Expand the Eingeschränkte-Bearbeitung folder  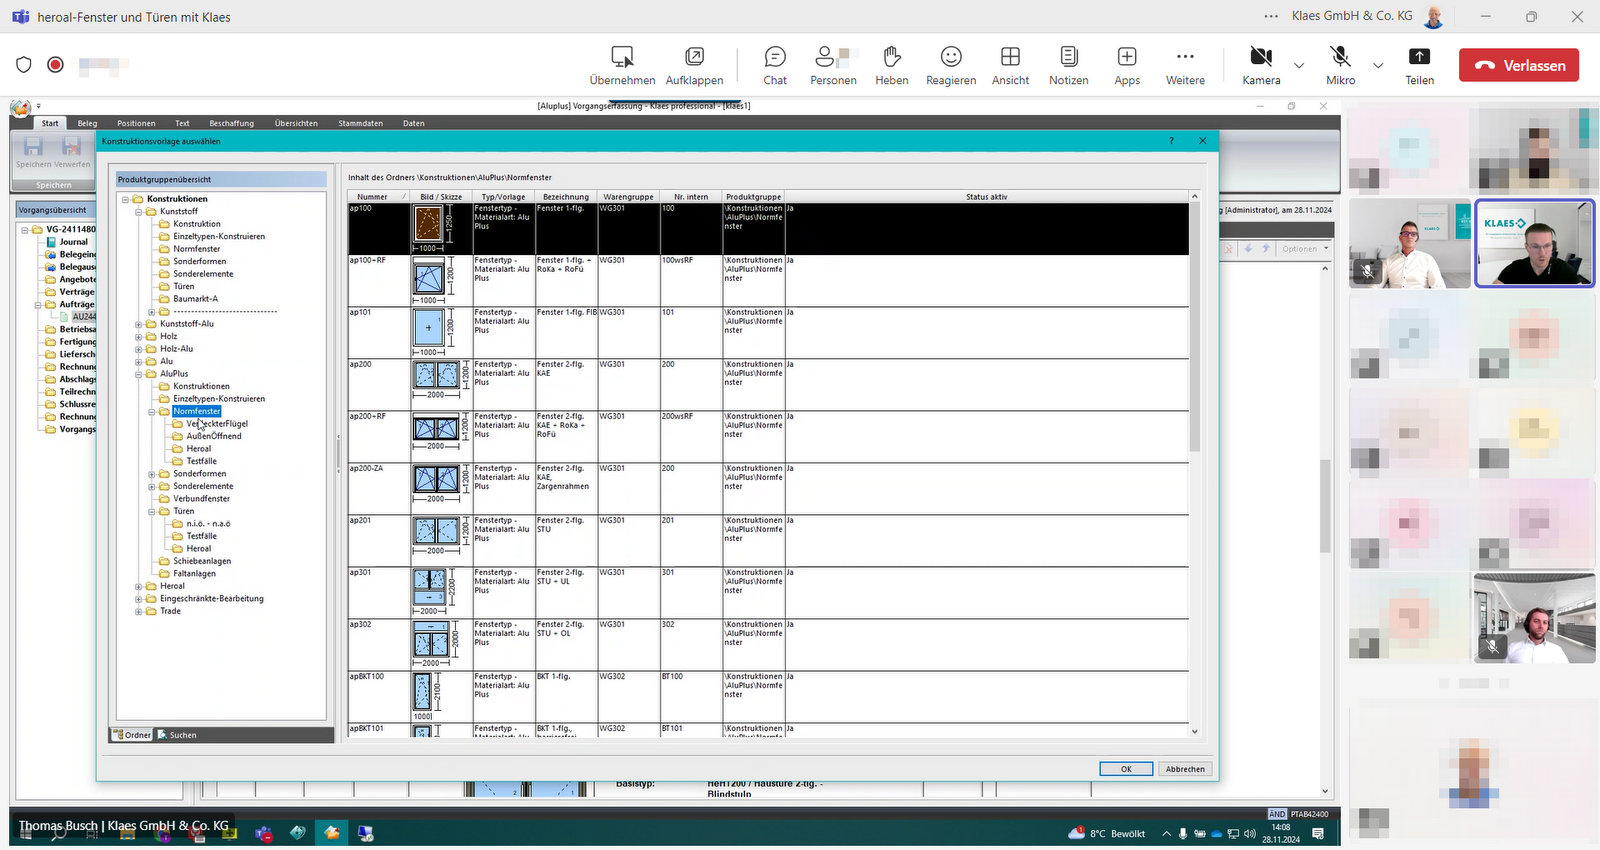click(x=139, y=599)
